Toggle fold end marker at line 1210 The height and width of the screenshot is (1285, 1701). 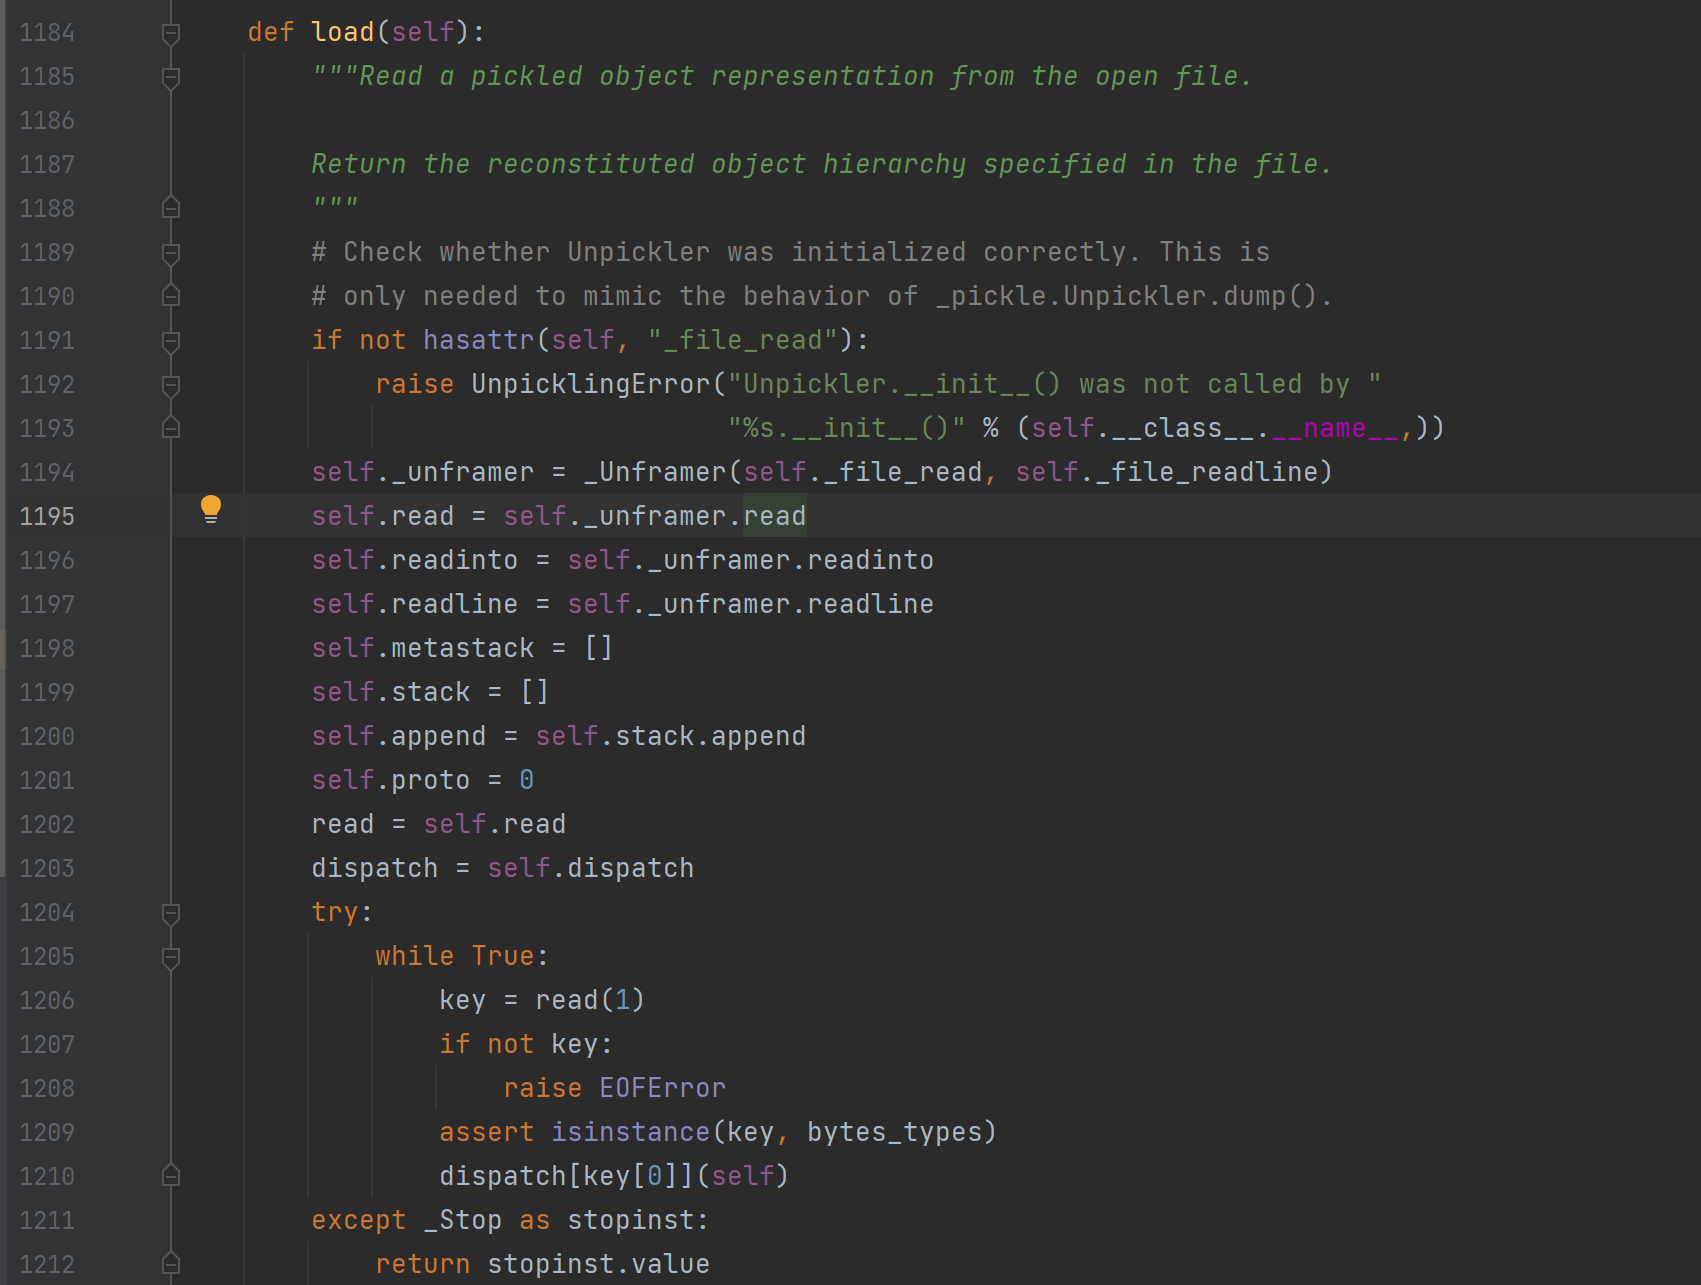171,1176
